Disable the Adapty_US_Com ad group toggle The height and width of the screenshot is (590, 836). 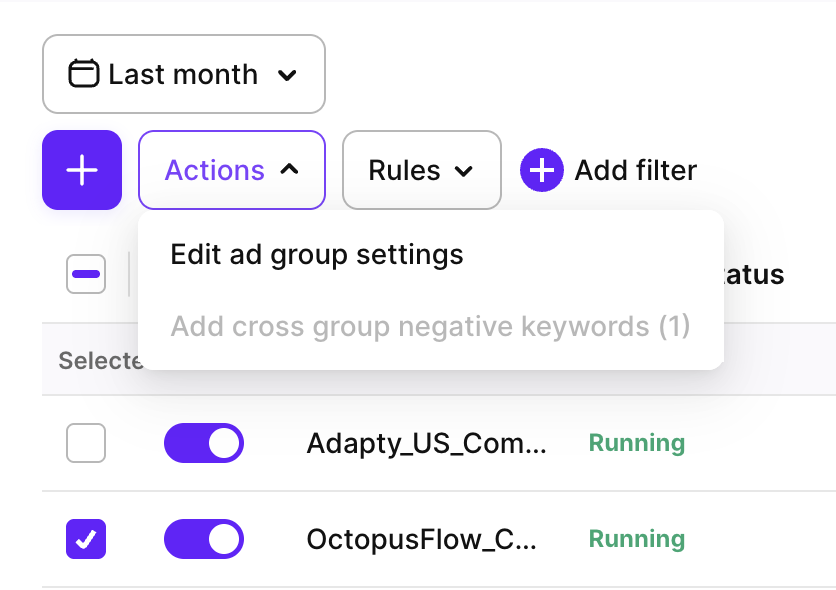(x=204, y=443)
